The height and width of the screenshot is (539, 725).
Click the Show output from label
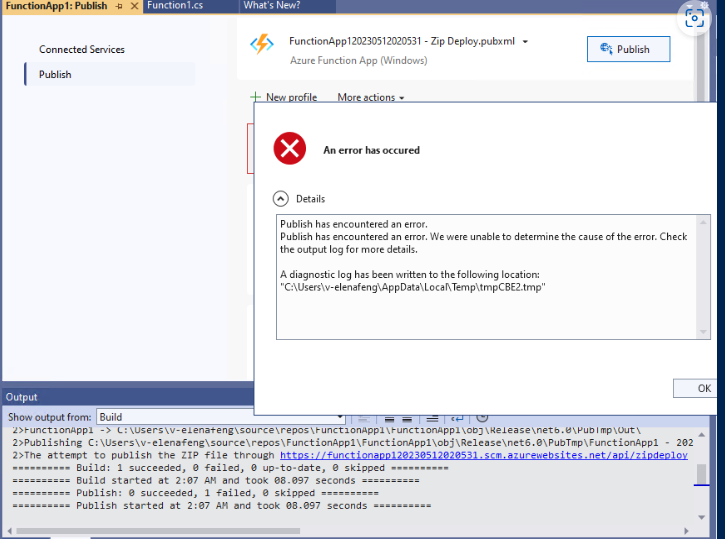click(x=49, y=417)
